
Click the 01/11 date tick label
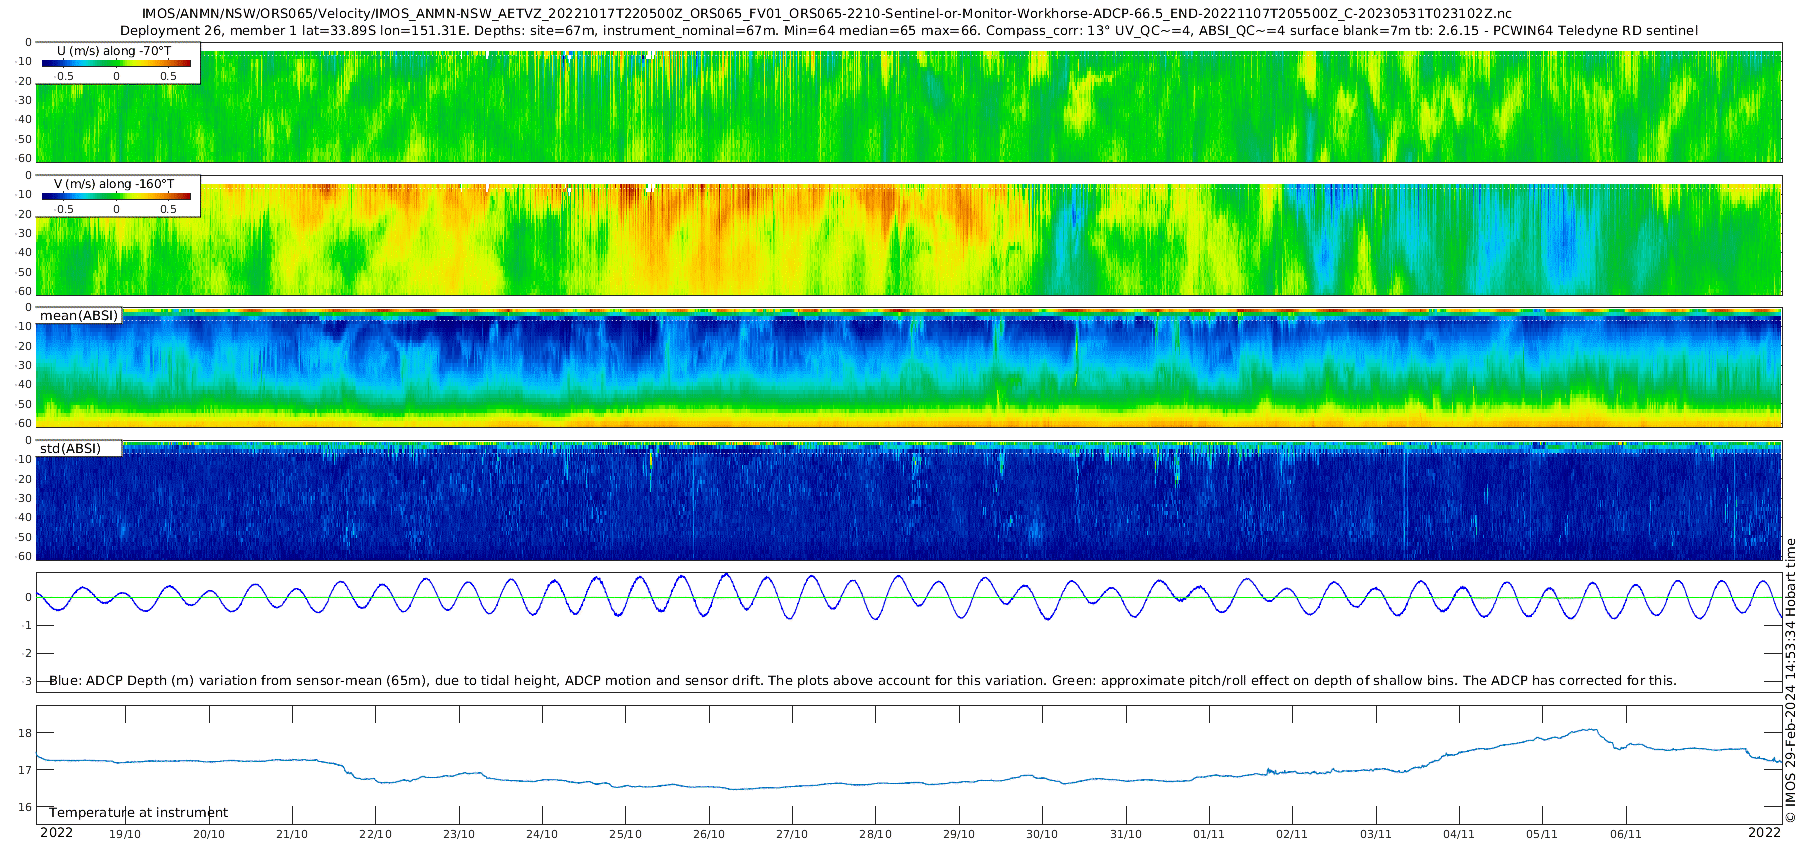pyautogui.click(x=1208, y=834)
